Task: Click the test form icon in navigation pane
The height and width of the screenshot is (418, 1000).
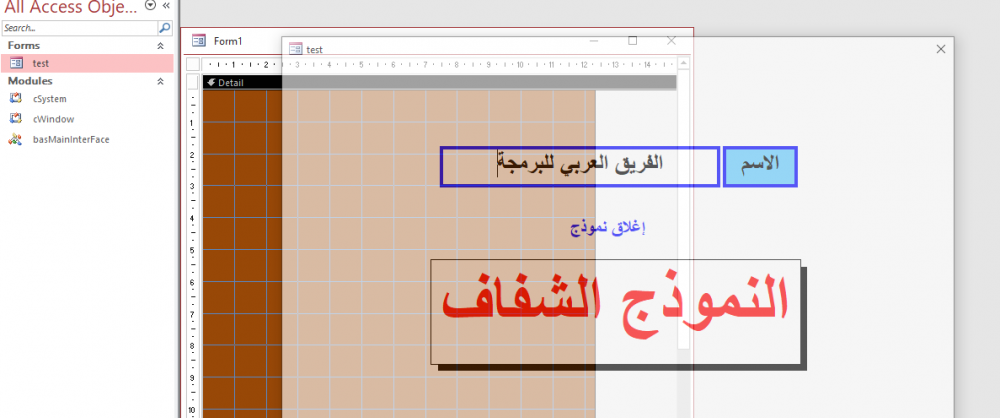Action: (x=16, y=63)
